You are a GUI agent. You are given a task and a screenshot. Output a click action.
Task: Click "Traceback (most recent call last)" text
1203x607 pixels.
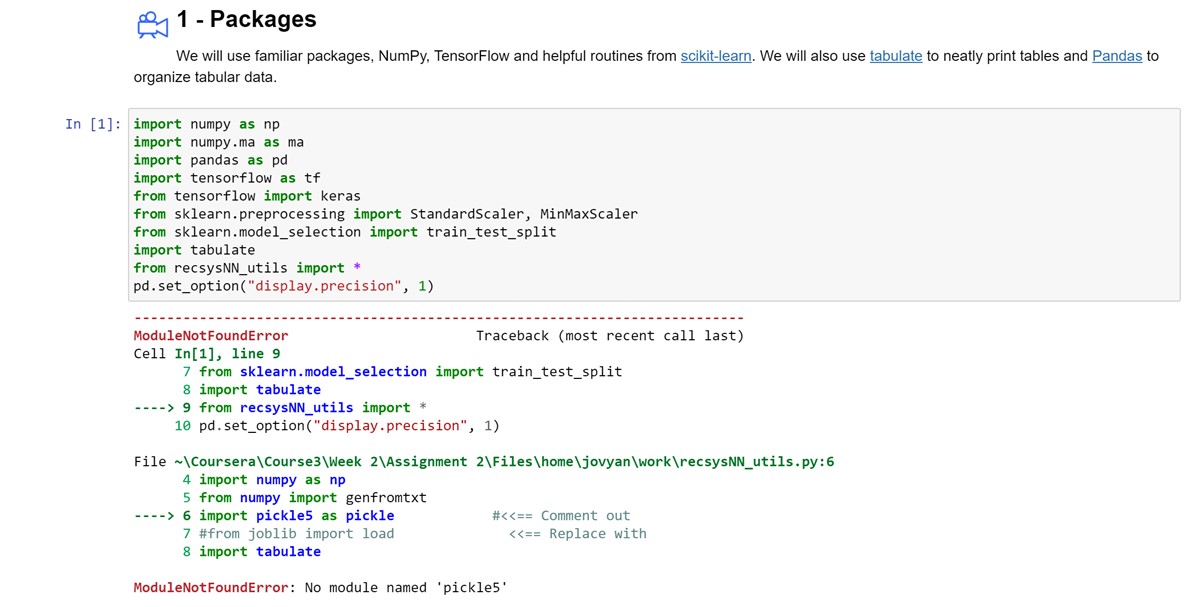click(609, 336)
